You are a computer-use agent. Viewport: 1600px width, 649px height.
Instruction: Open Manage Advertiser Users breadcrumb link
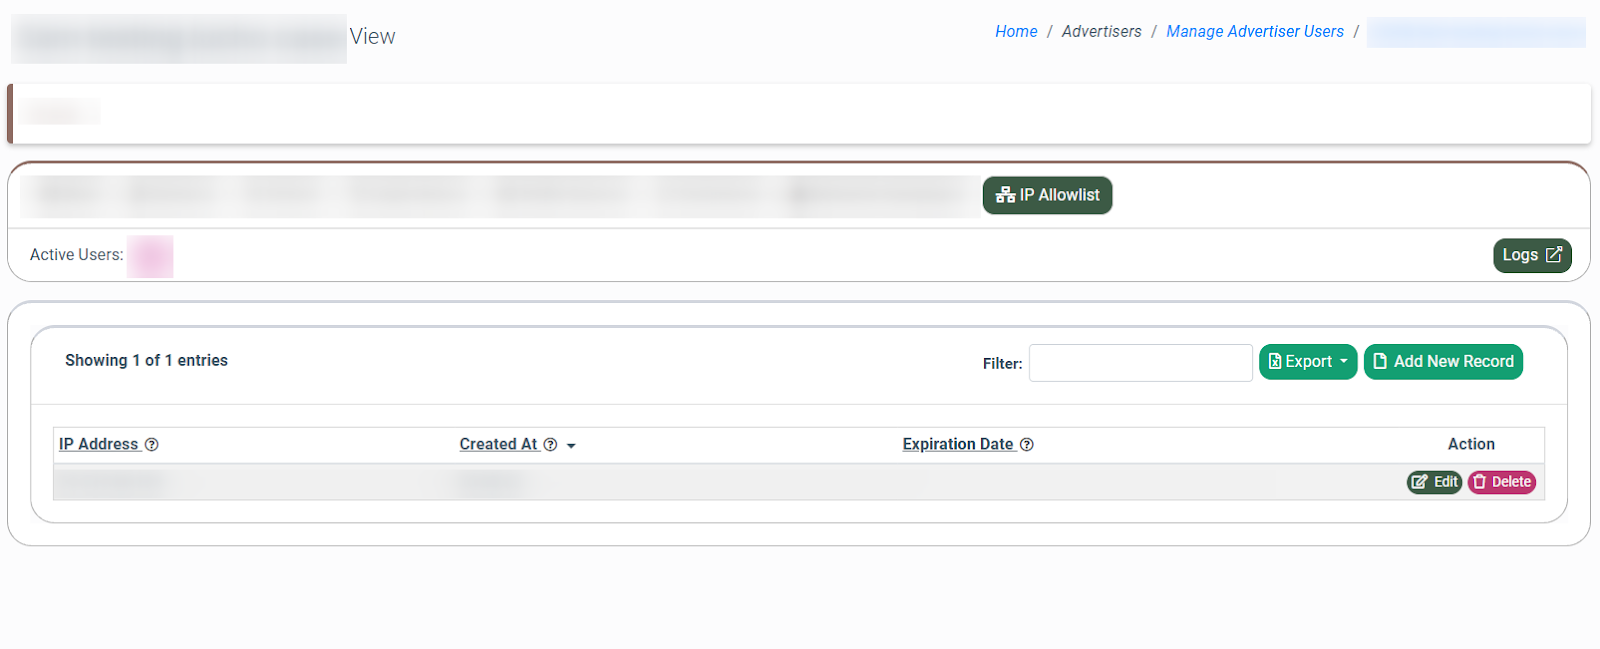pos(1254,32)
